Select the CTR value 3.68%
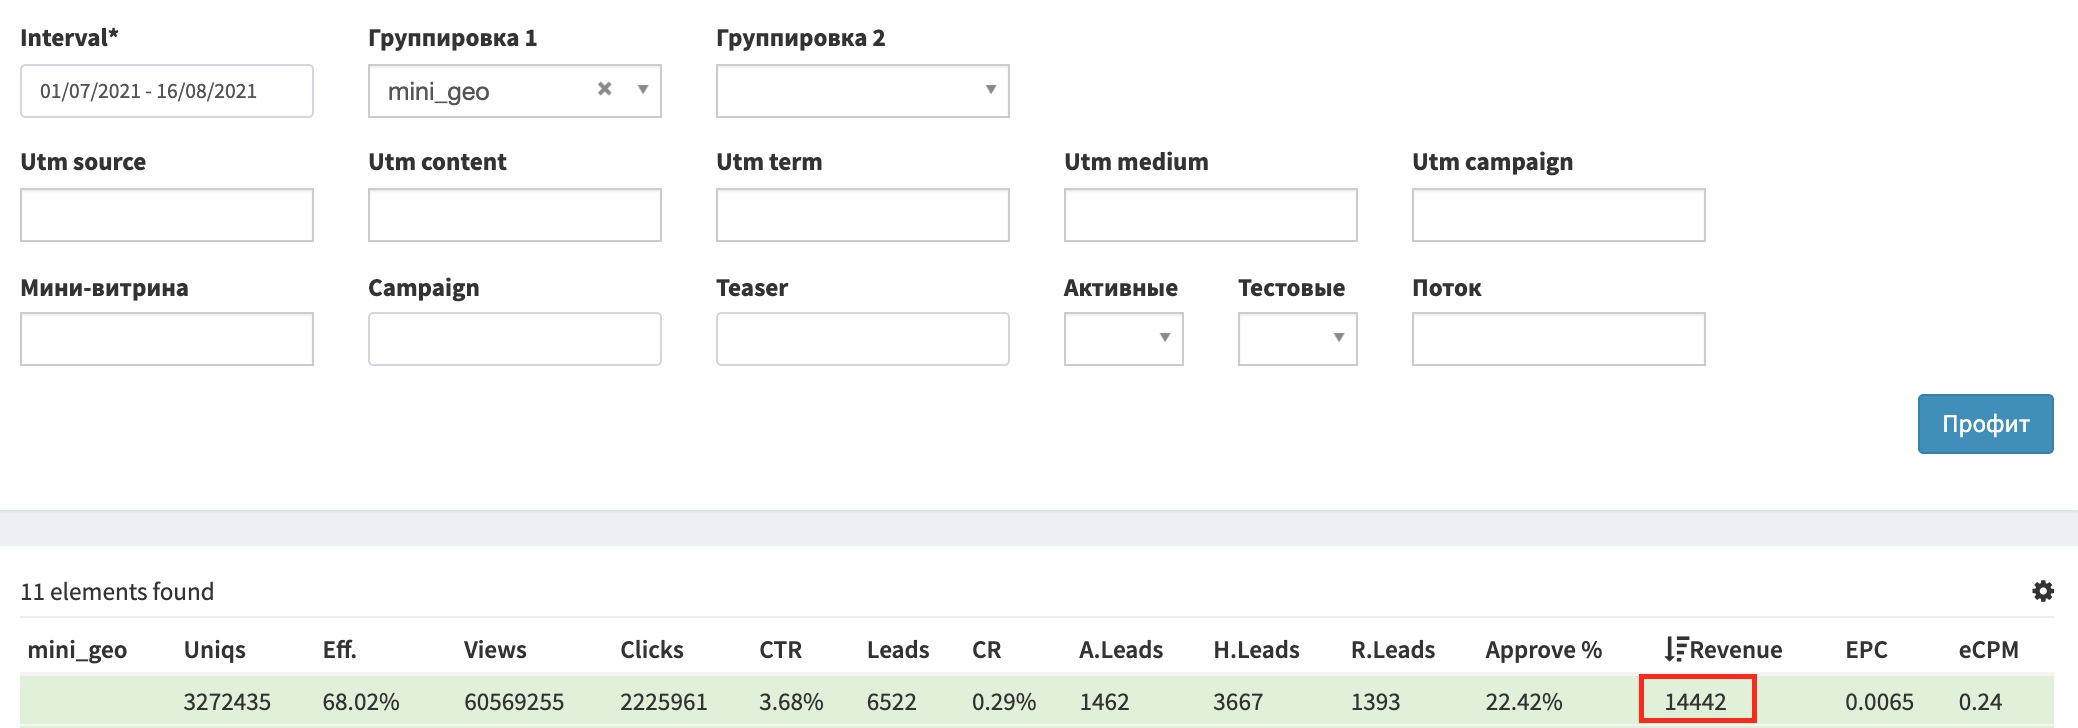Screen dimensions: 2078x728 tap(791, 702)
